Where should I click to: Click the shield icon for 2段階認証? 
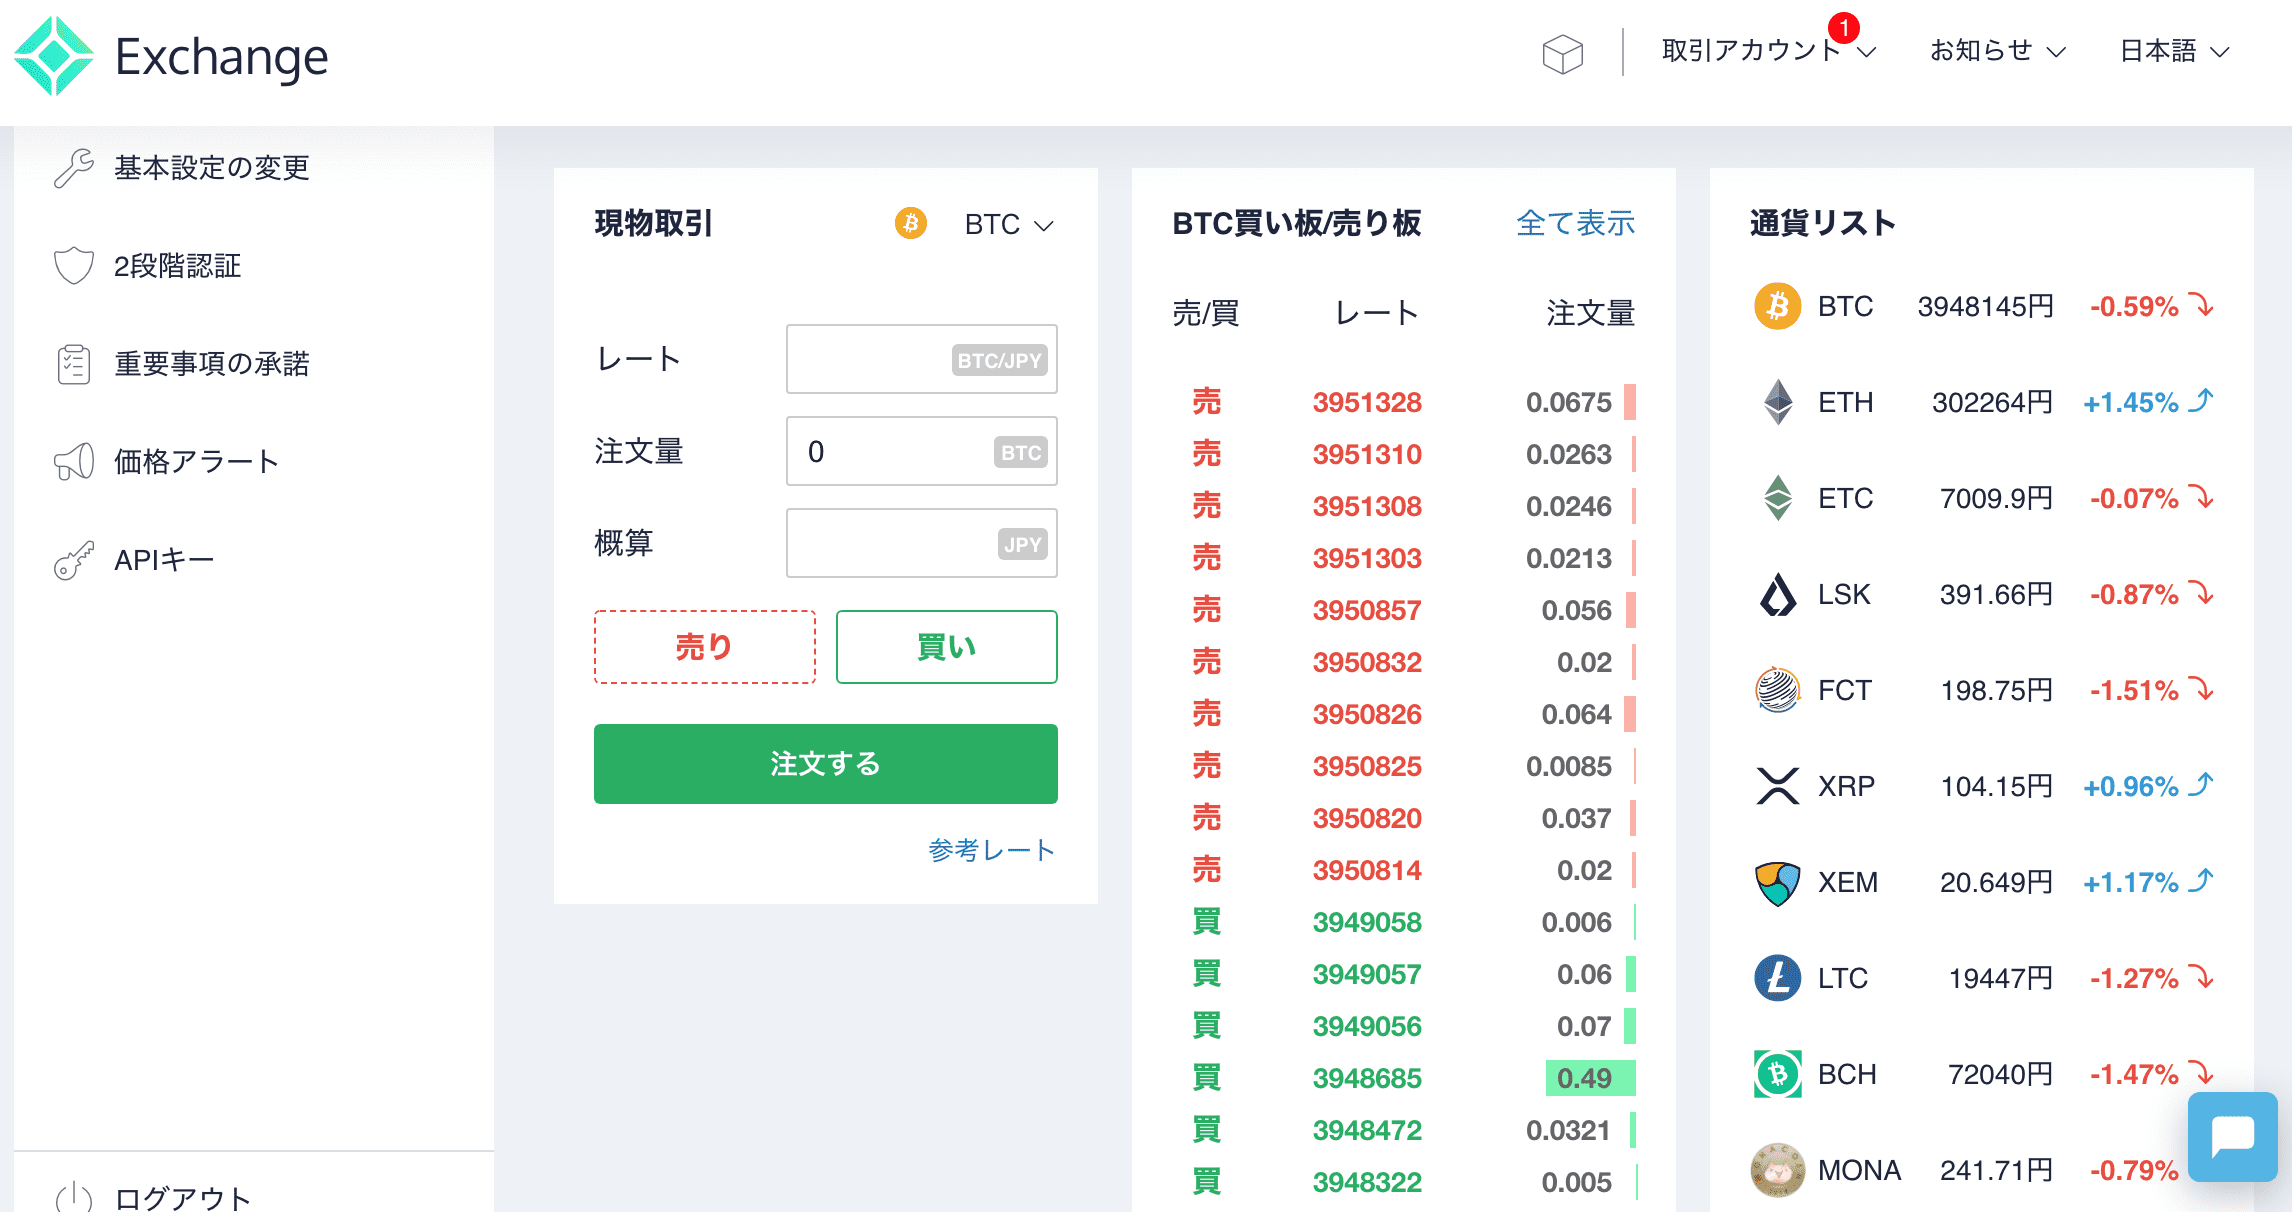coord(74,266)
